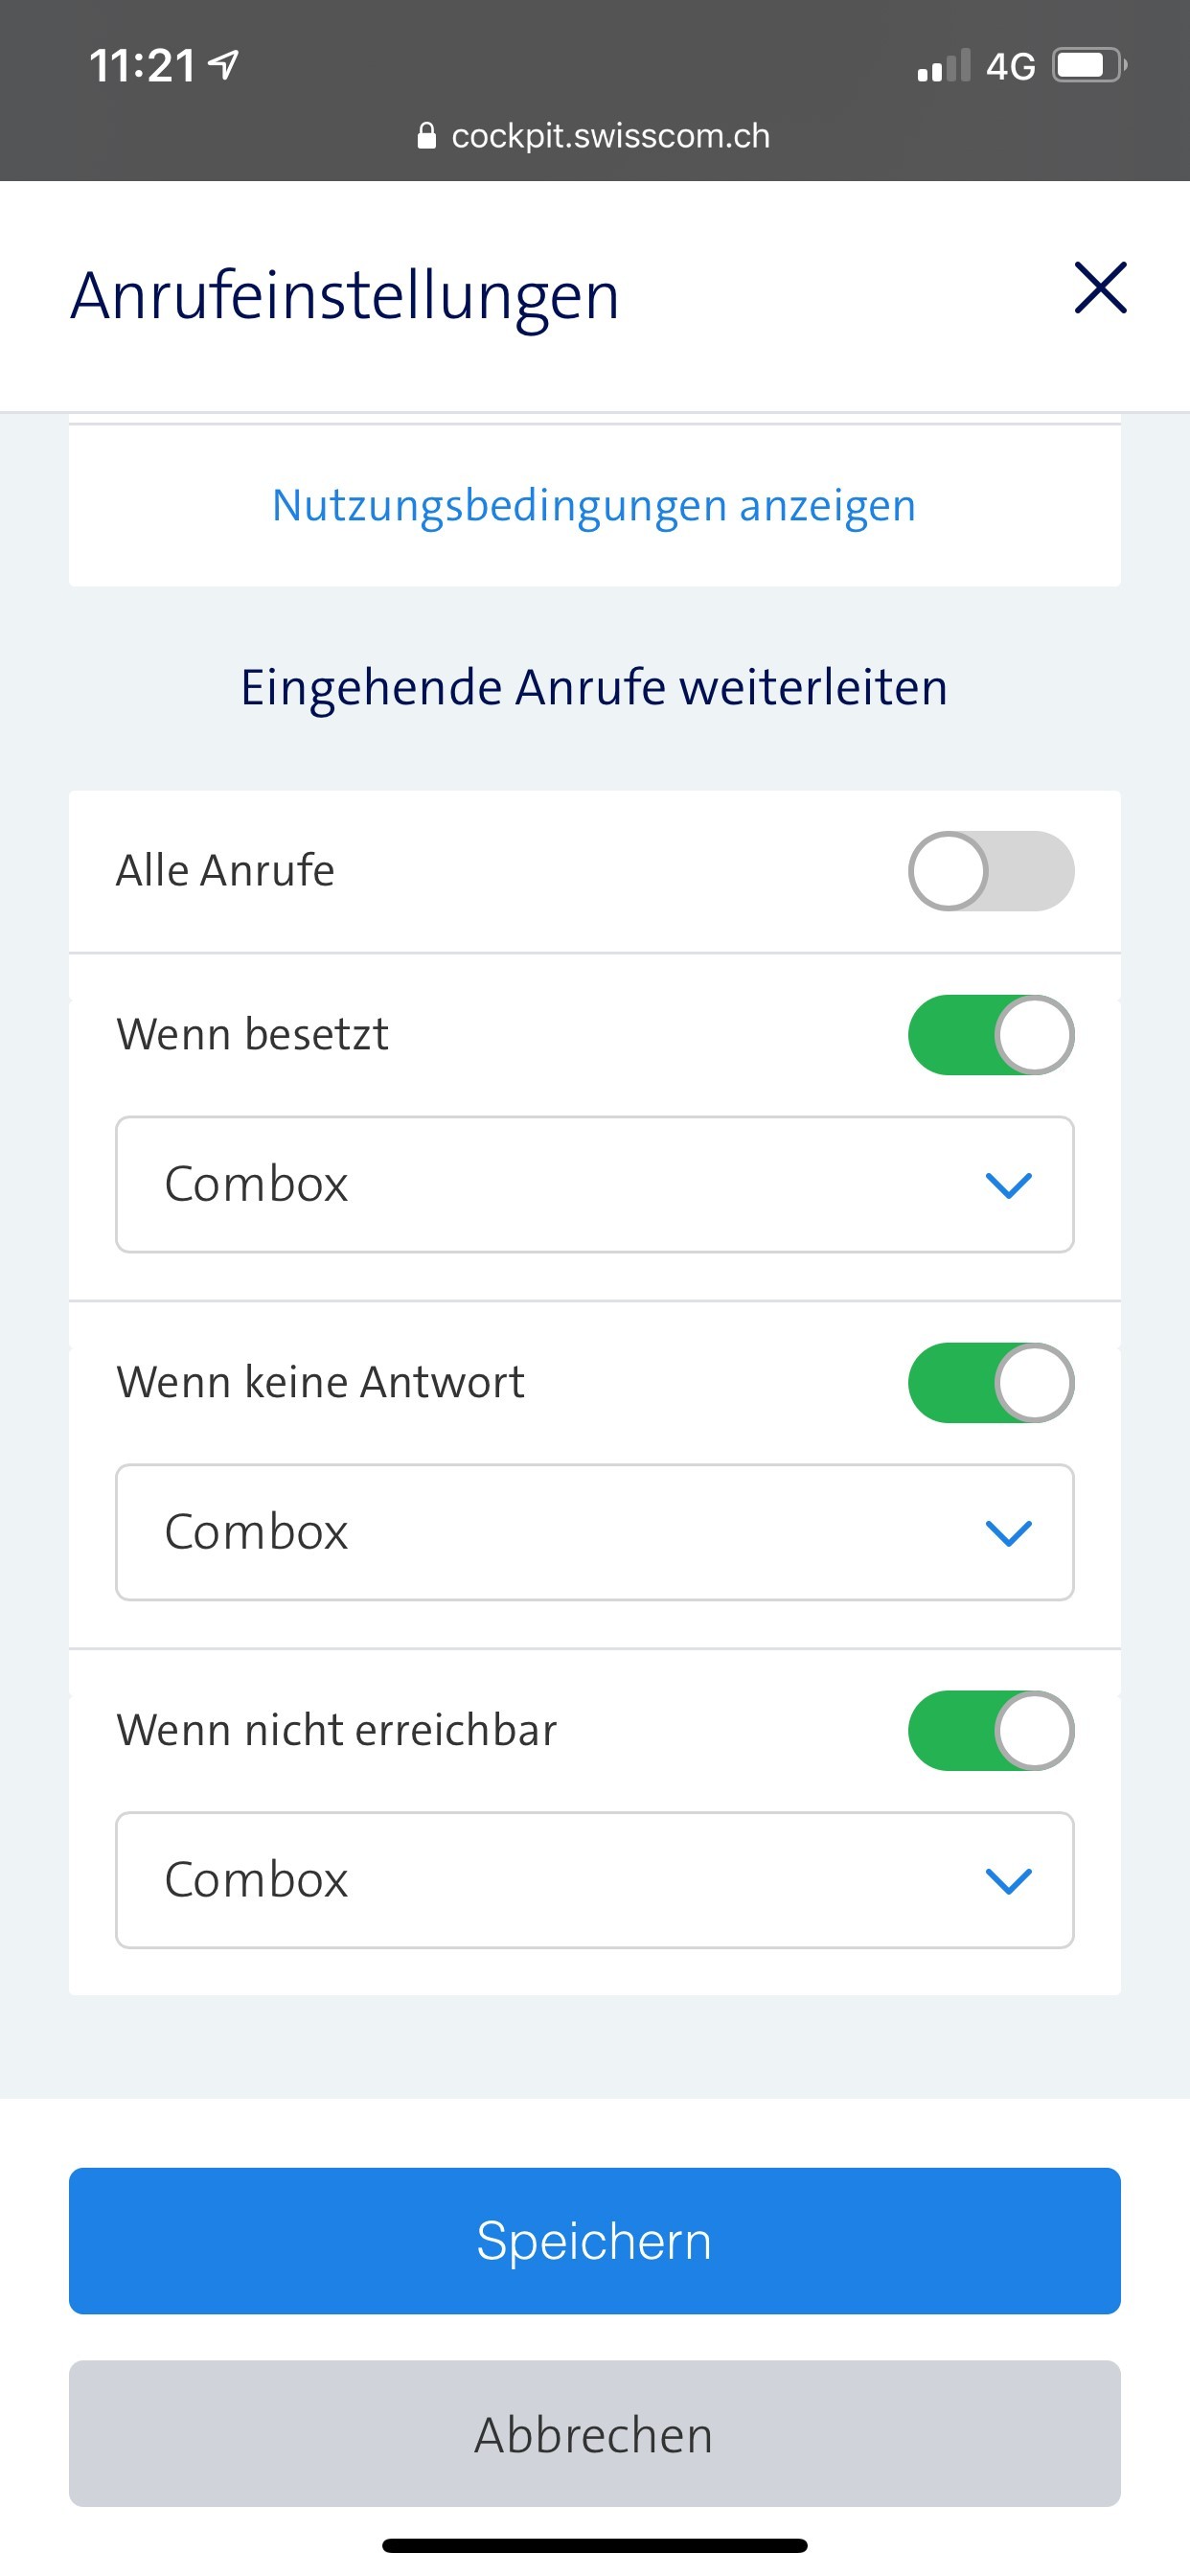Switch off Wenn nicht erreichbar toggle
Image resolution: width=1190 pixels, height=2576 pixels.
[990, 1731]
